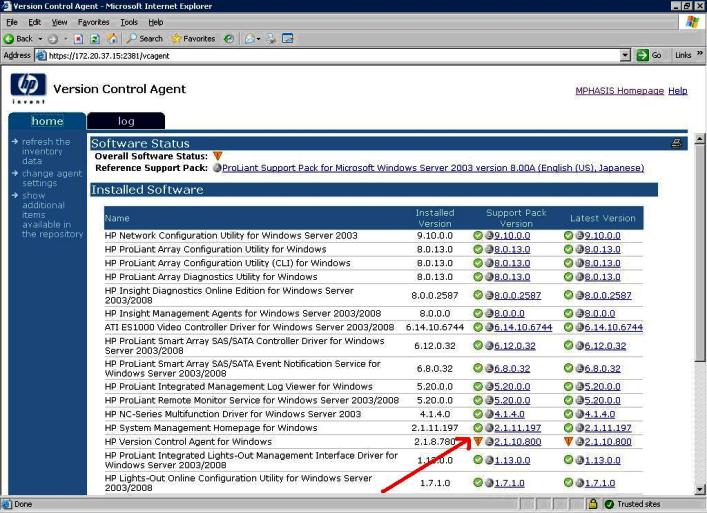Click the page scrollbar down arrow
Image resolution: width=707 pixels, height=513 pixels.
tap(698, 488)
